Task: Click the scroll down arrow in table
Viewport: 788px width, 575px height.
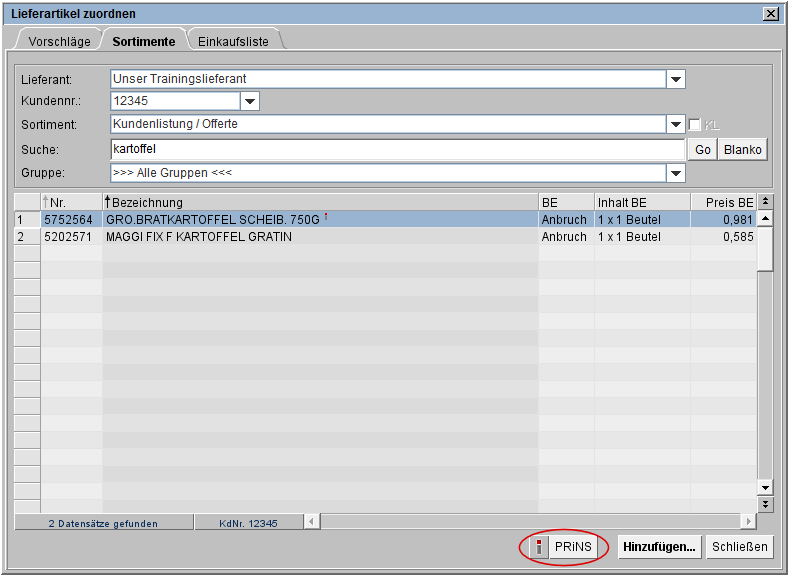Action: coord(766,488)
